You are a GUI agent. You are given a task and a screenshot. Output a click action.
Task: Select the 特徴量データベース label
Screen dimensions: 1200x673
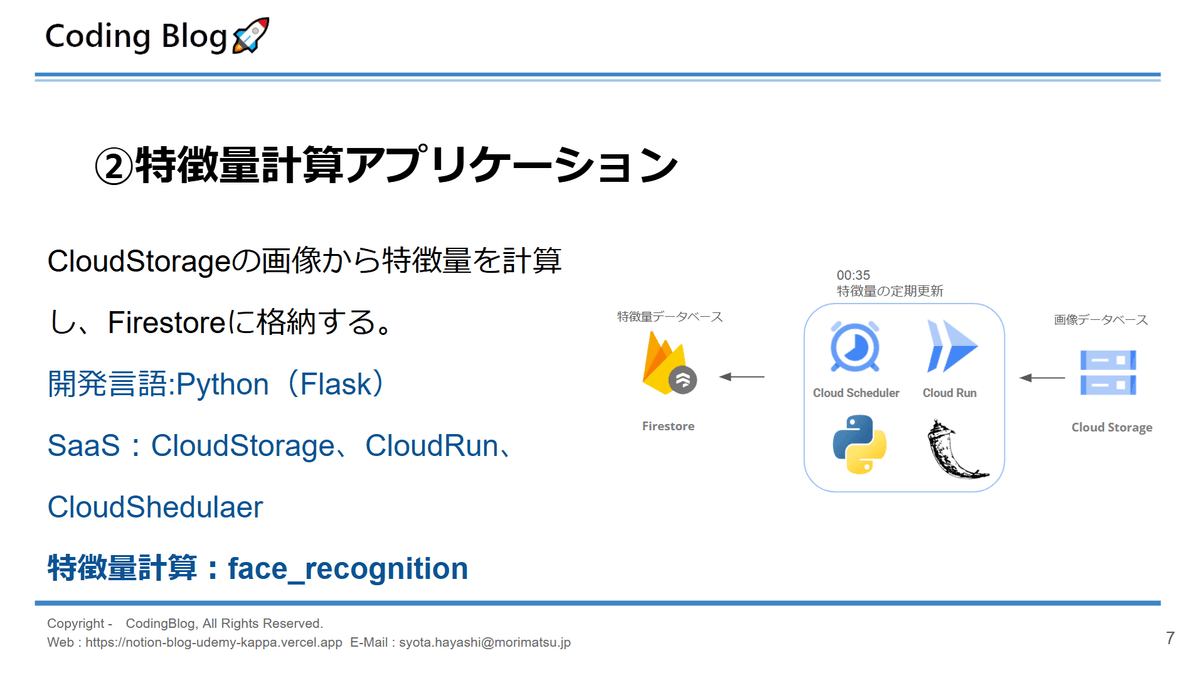click(x=669, y=317)
